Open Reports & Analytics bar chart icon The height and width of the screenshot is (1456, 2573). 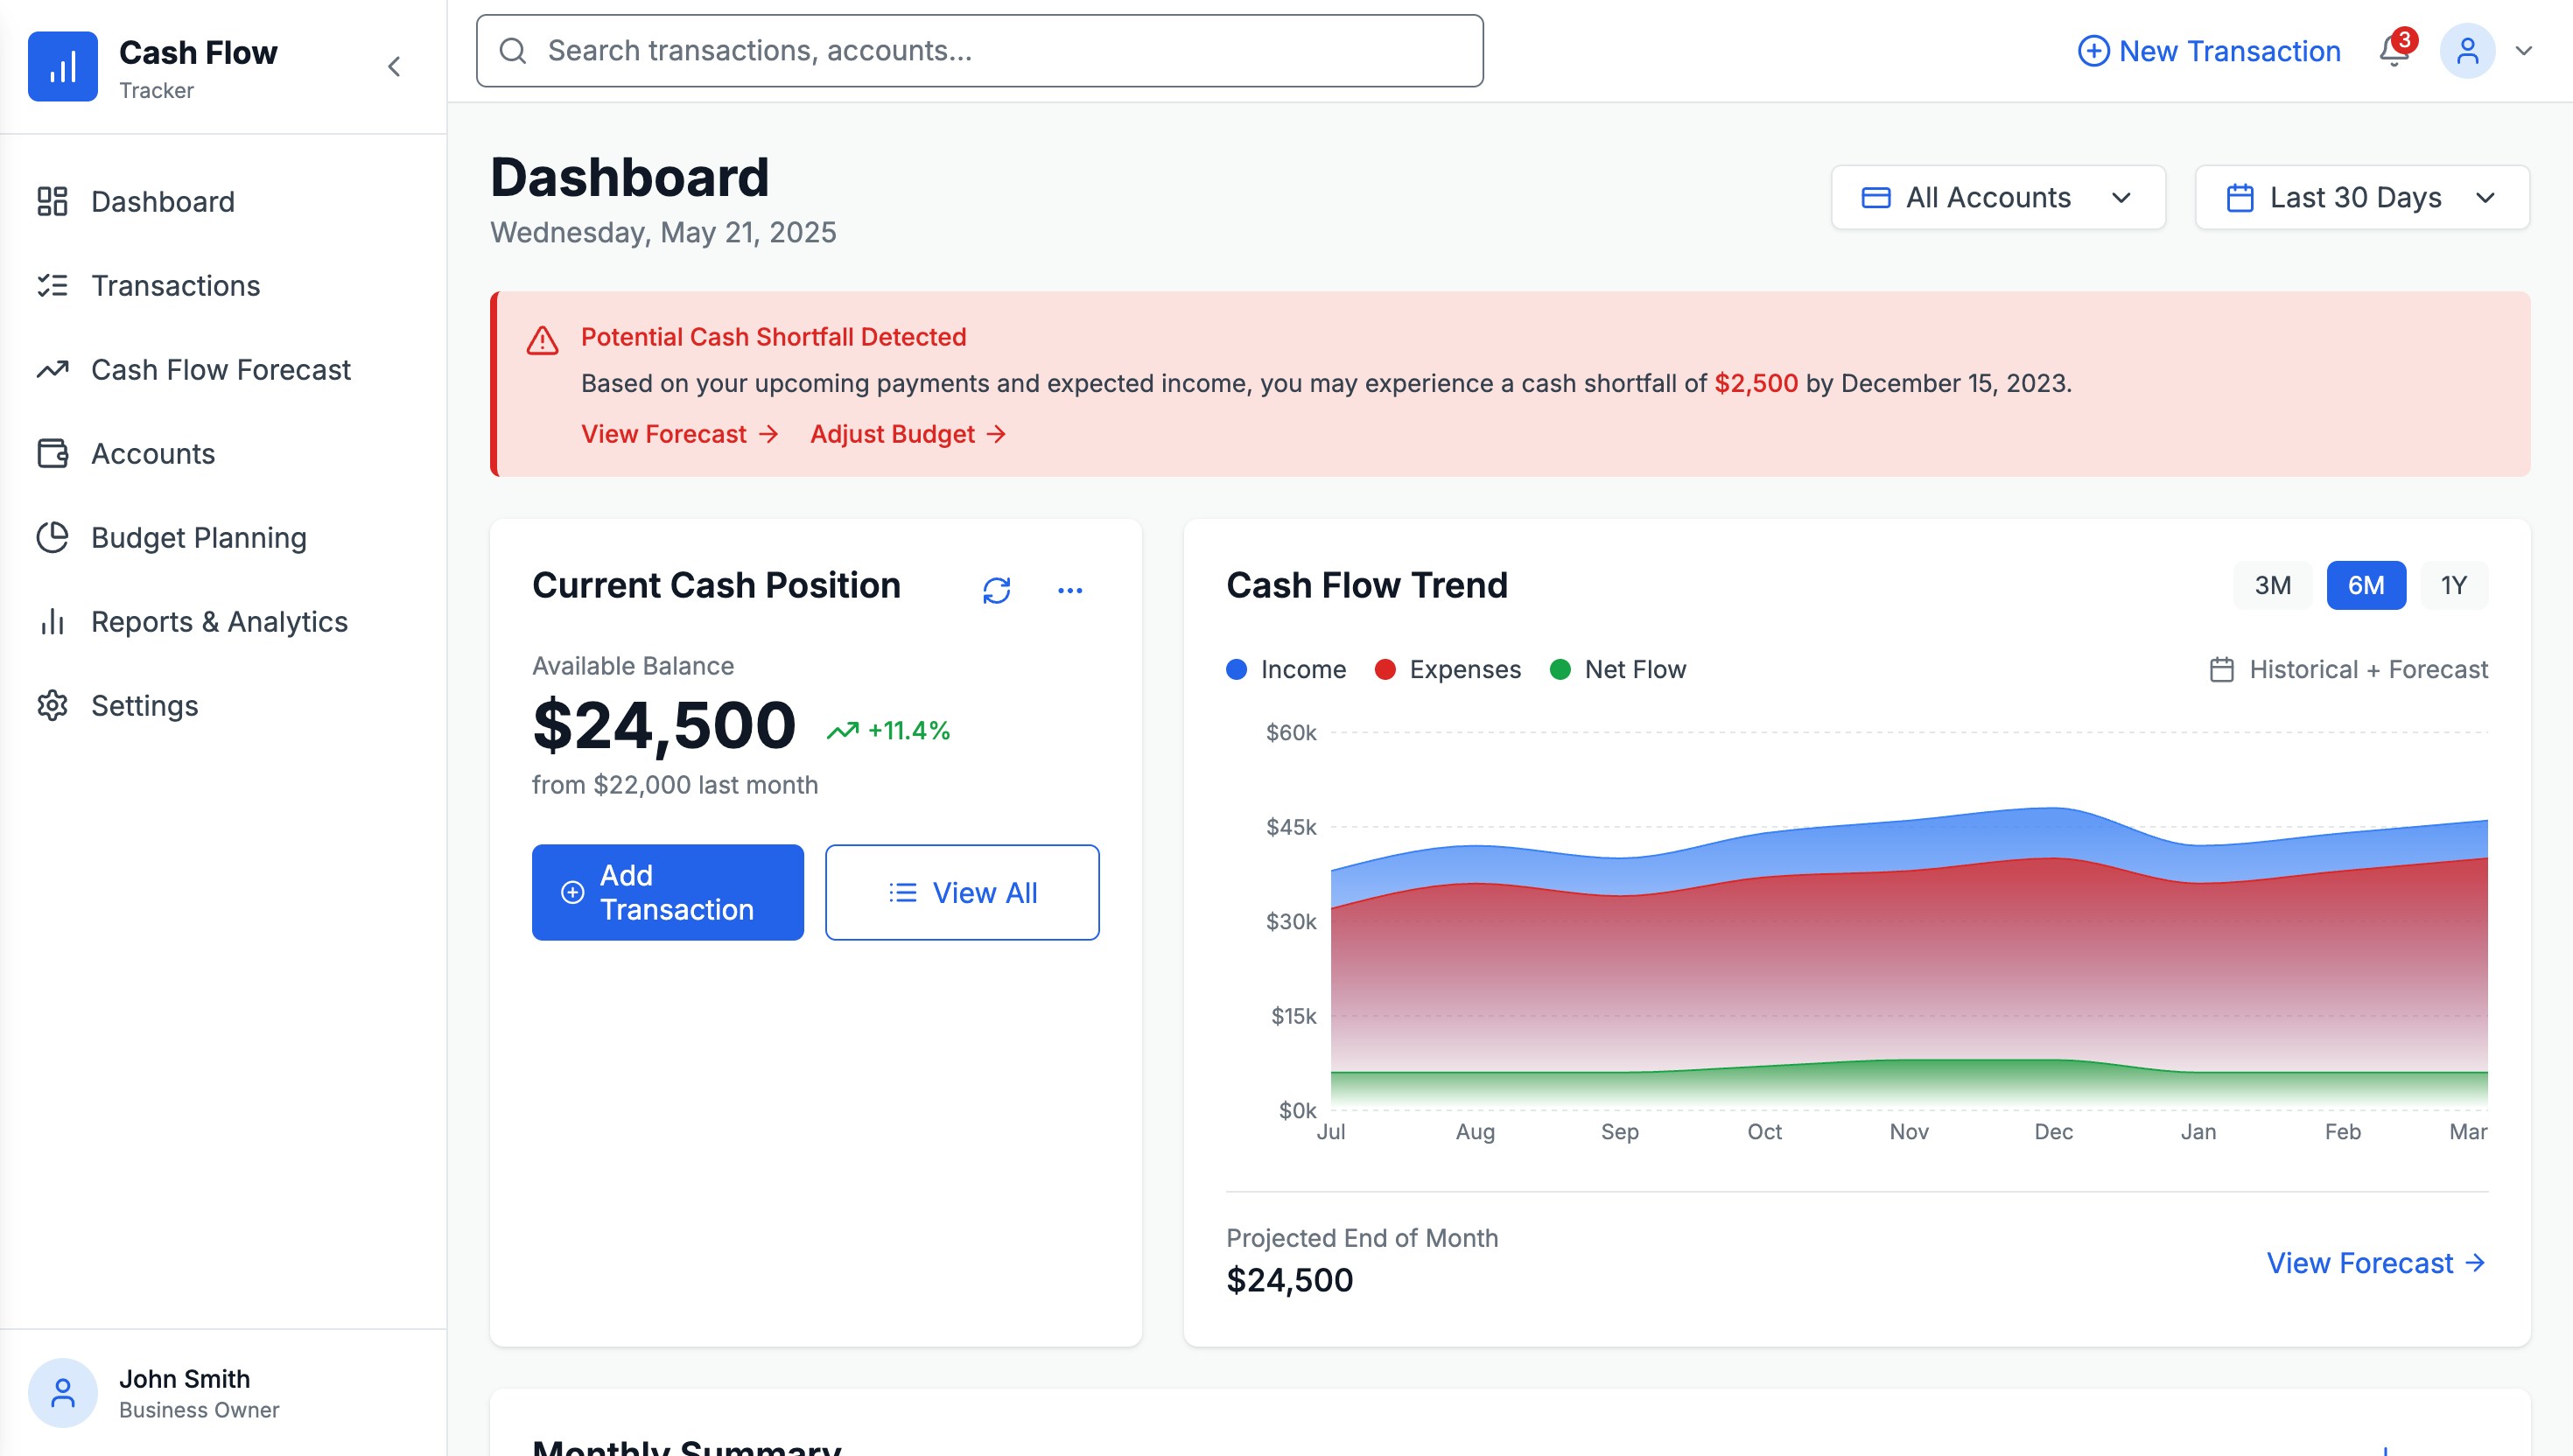52,621
